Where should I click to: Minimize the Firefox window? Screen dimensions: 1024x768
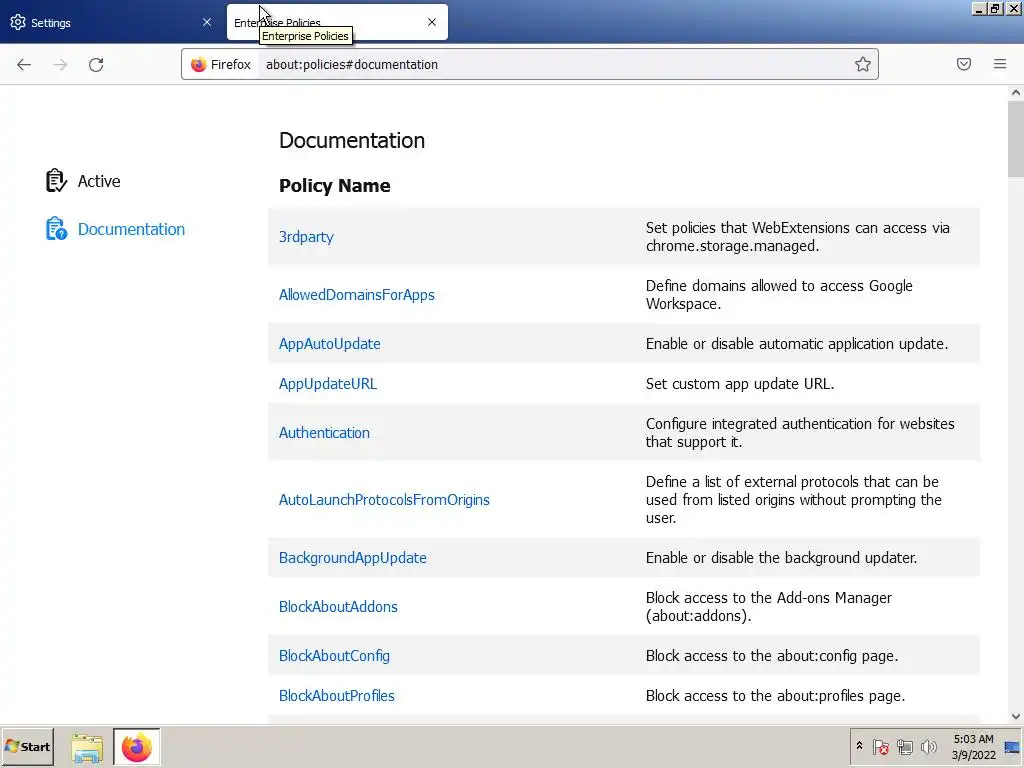[x=979, y=8]
